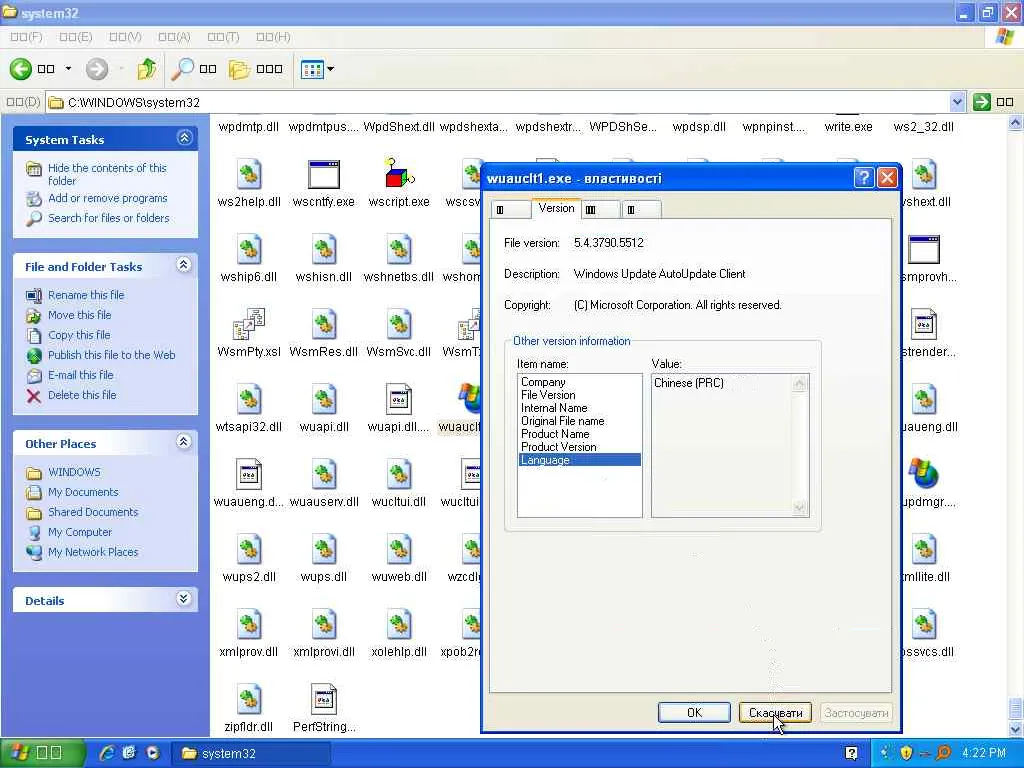Click Publish this file to the Web
This screenshot has height=768, width=1024.
(x=112, y=355)
